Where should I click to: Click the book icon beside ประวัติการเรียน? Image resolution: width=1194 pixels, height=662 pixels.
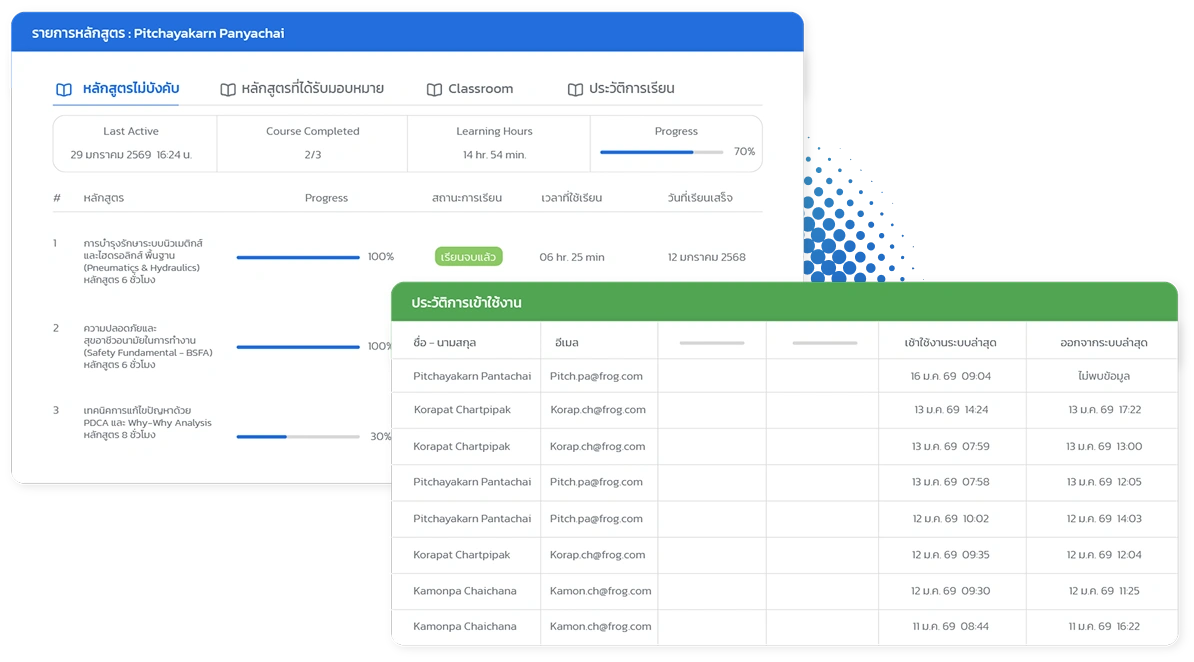point(575,89)
